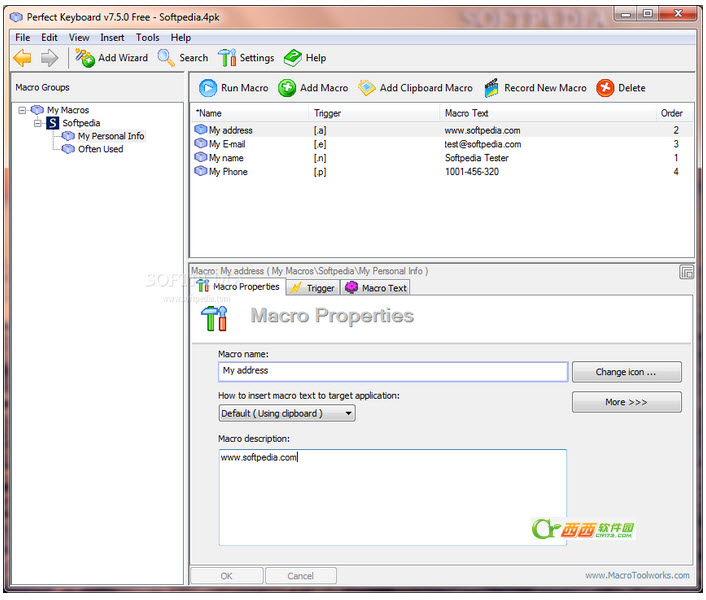This screenshot has width=706, height=600.
Task: Click the More >>> button
Action: (x=626, y=402)
